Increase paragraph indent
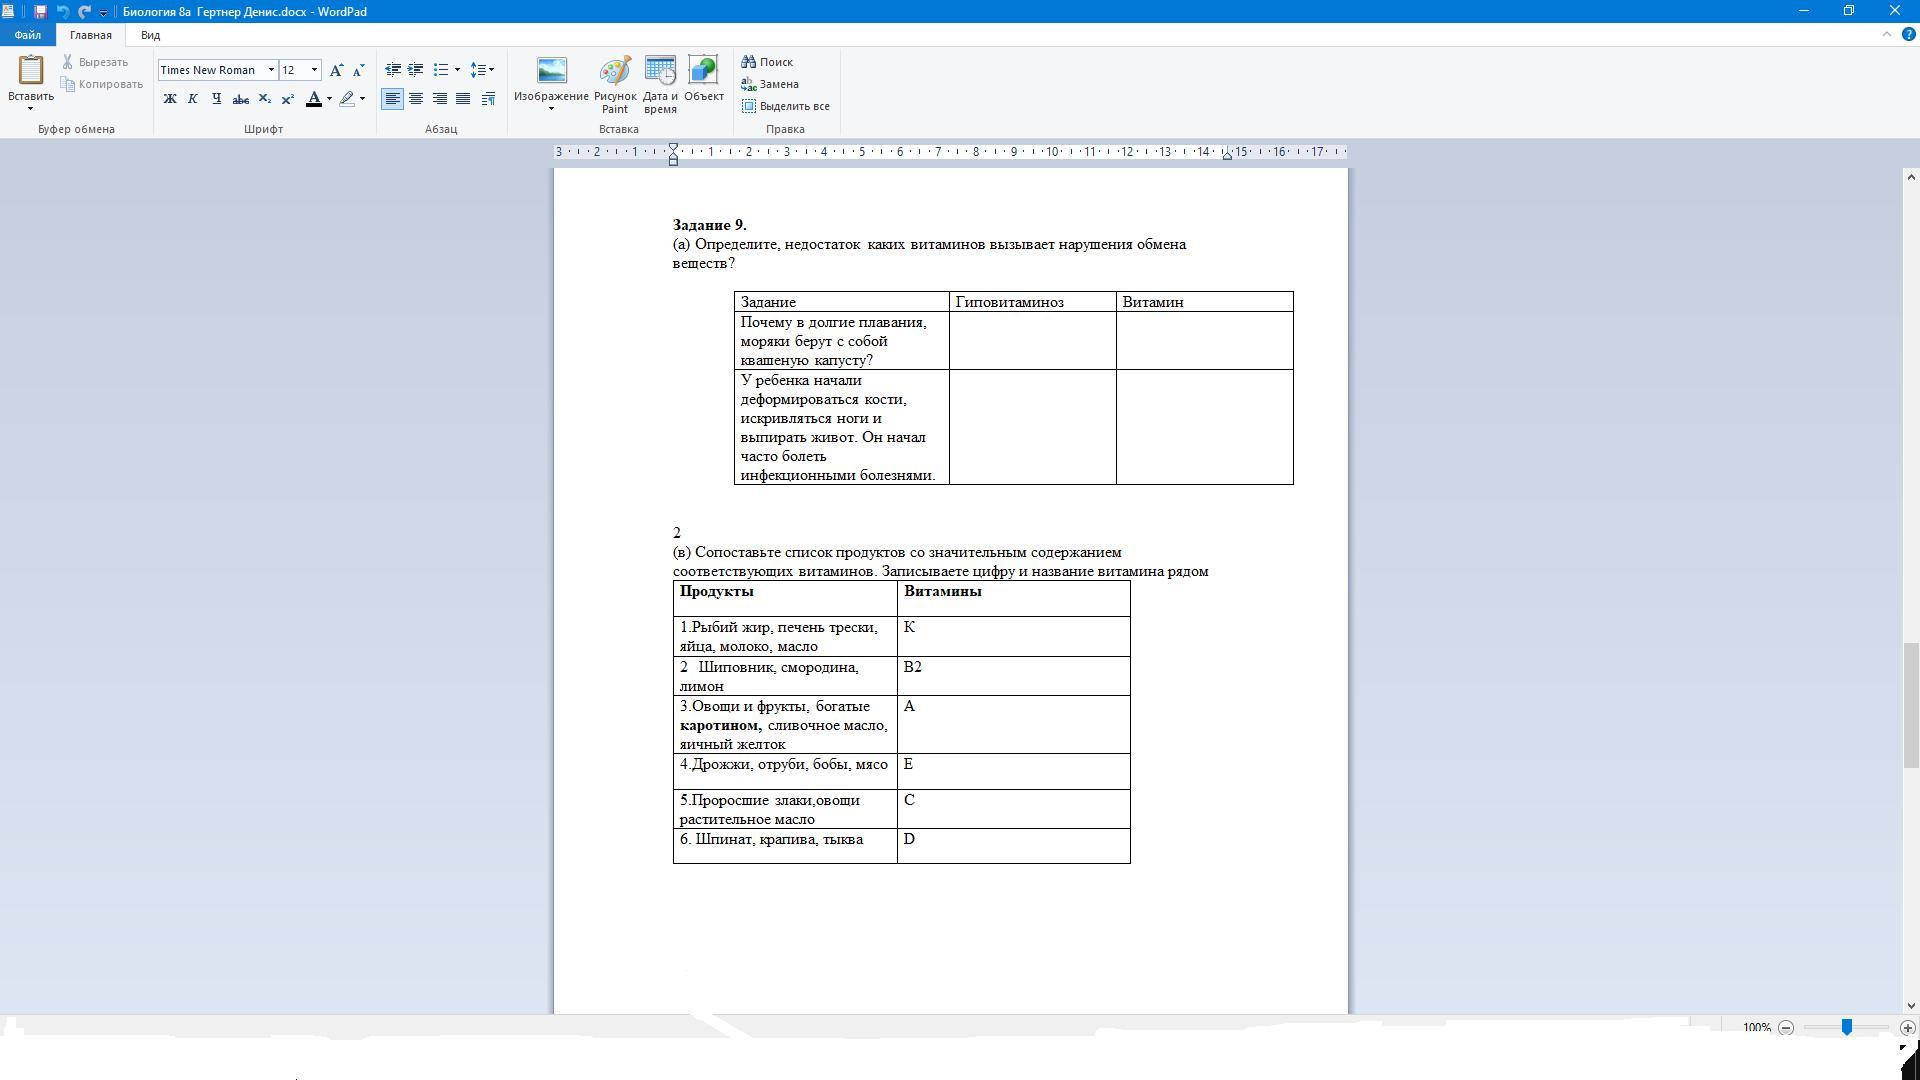This screenshot has width=1920, height=1080. tap(415, 70)
